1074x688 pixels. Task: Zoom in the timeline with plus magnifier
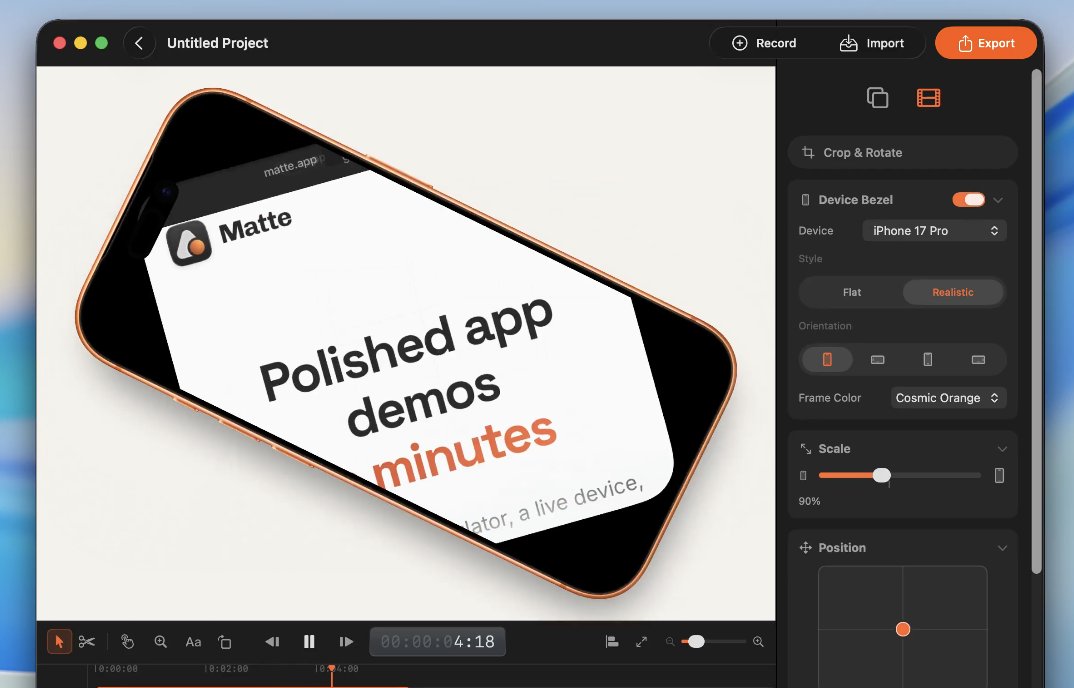click(x=758, y=641)
